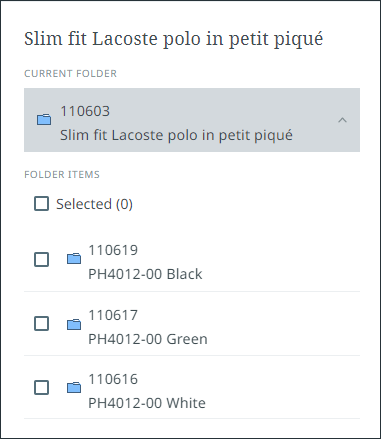Click the folder icon for 110616
Image resolution: width=381 pixels, height=439 pixels.
click(74, 387)
